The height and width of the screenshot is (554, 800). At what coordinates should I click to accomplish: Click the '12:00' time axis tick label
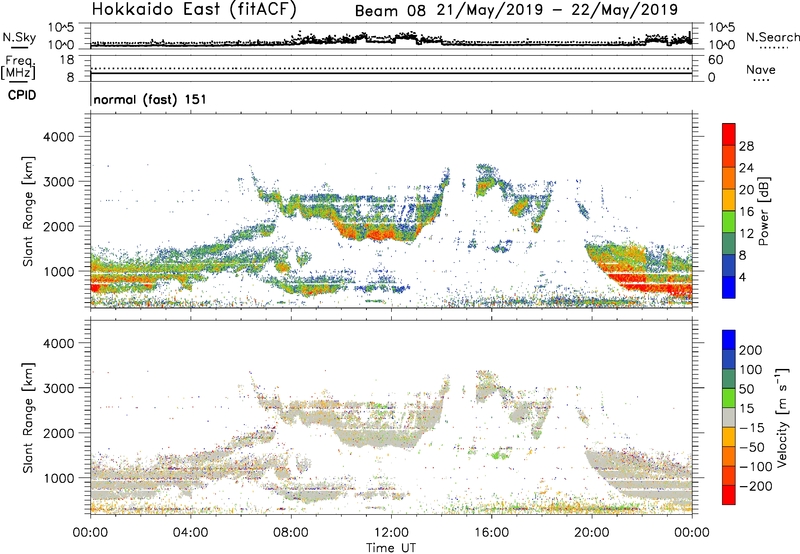click(391, 533)
